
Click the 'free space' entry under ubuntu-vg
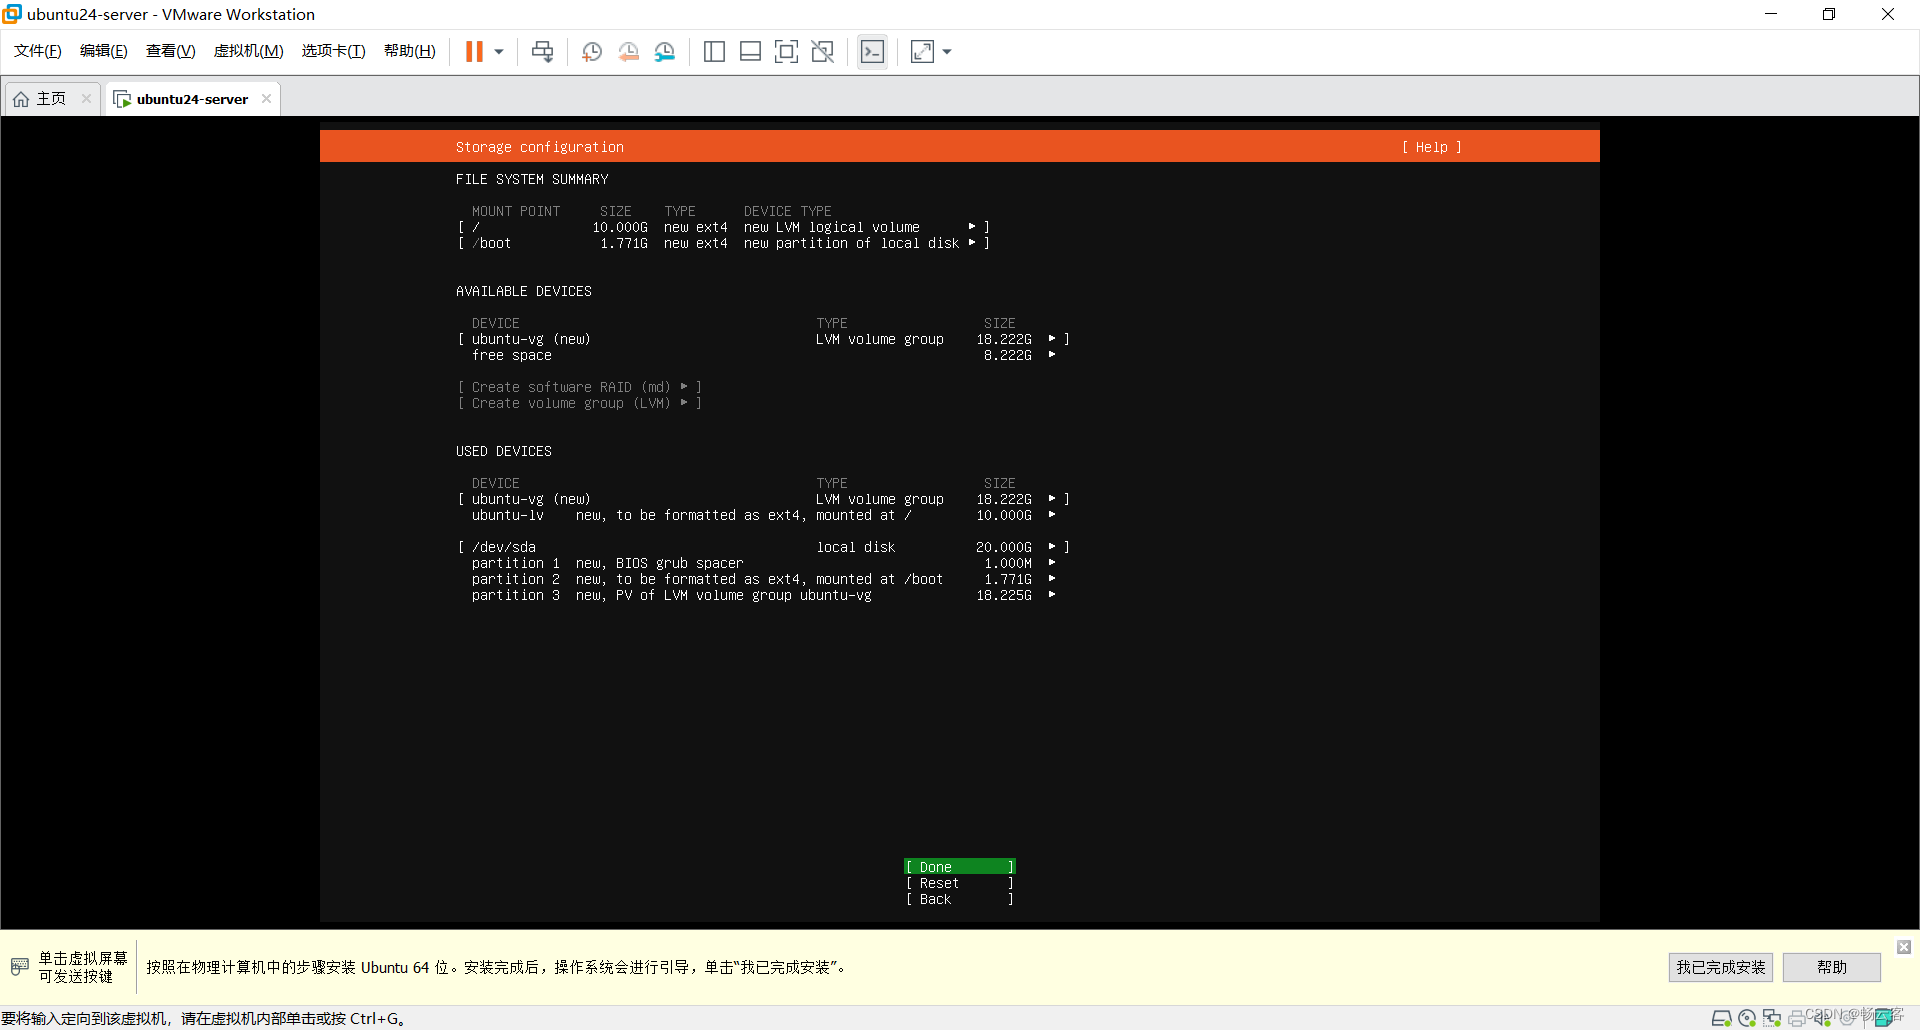click(x=512, y=355)
